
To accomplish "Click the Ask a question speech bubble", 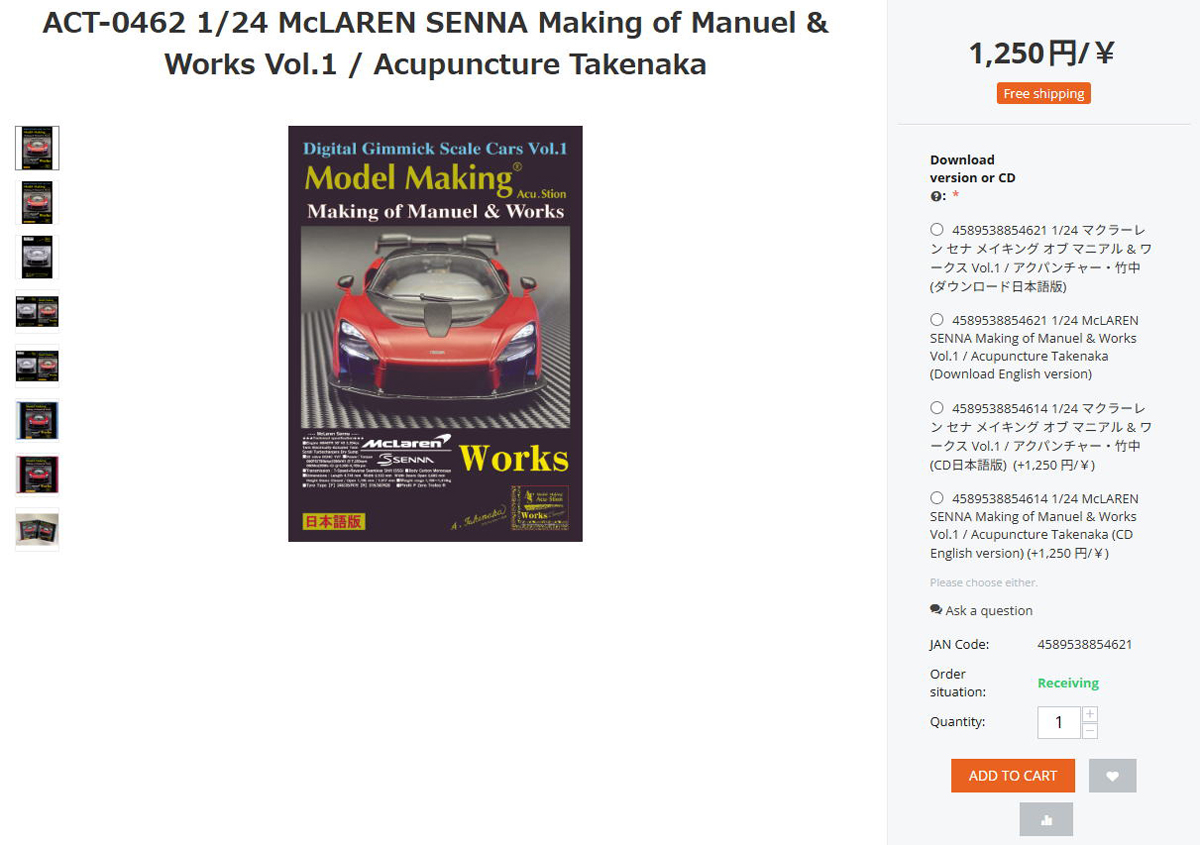I will pos(936,610).
